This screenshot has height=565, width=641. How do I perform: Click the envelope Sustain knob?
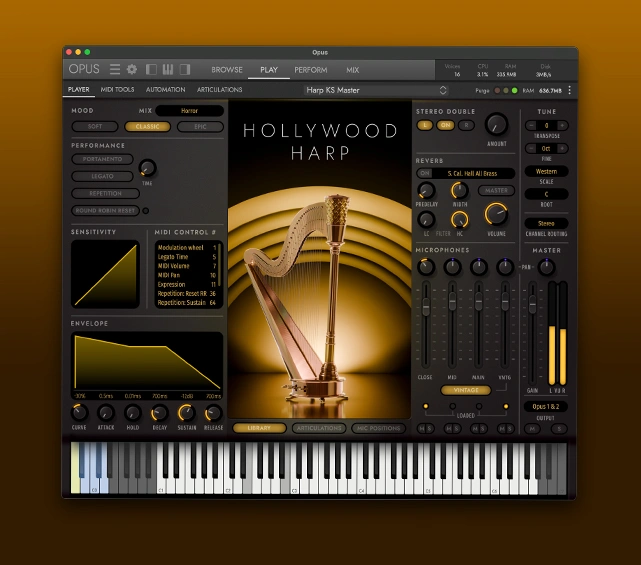[186, 413]
